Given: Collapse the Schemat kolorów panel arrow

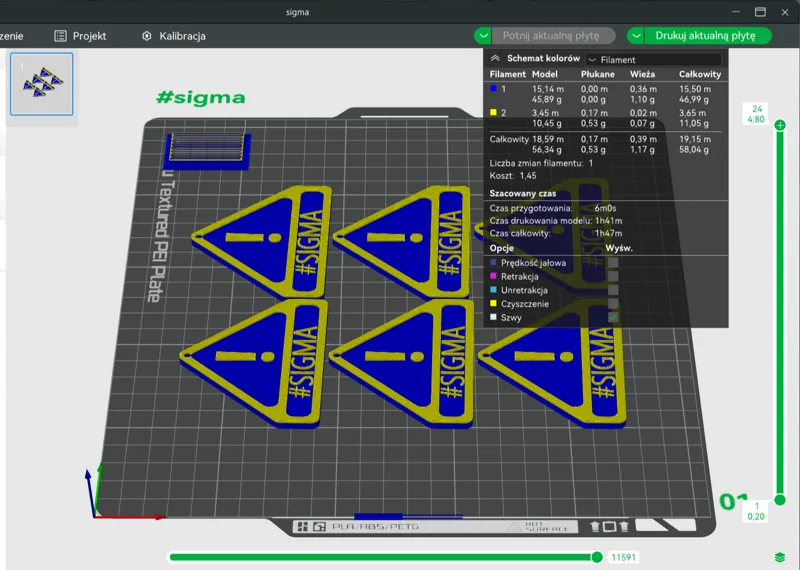Looking at the screenshot, I should [x=494, y=58].
